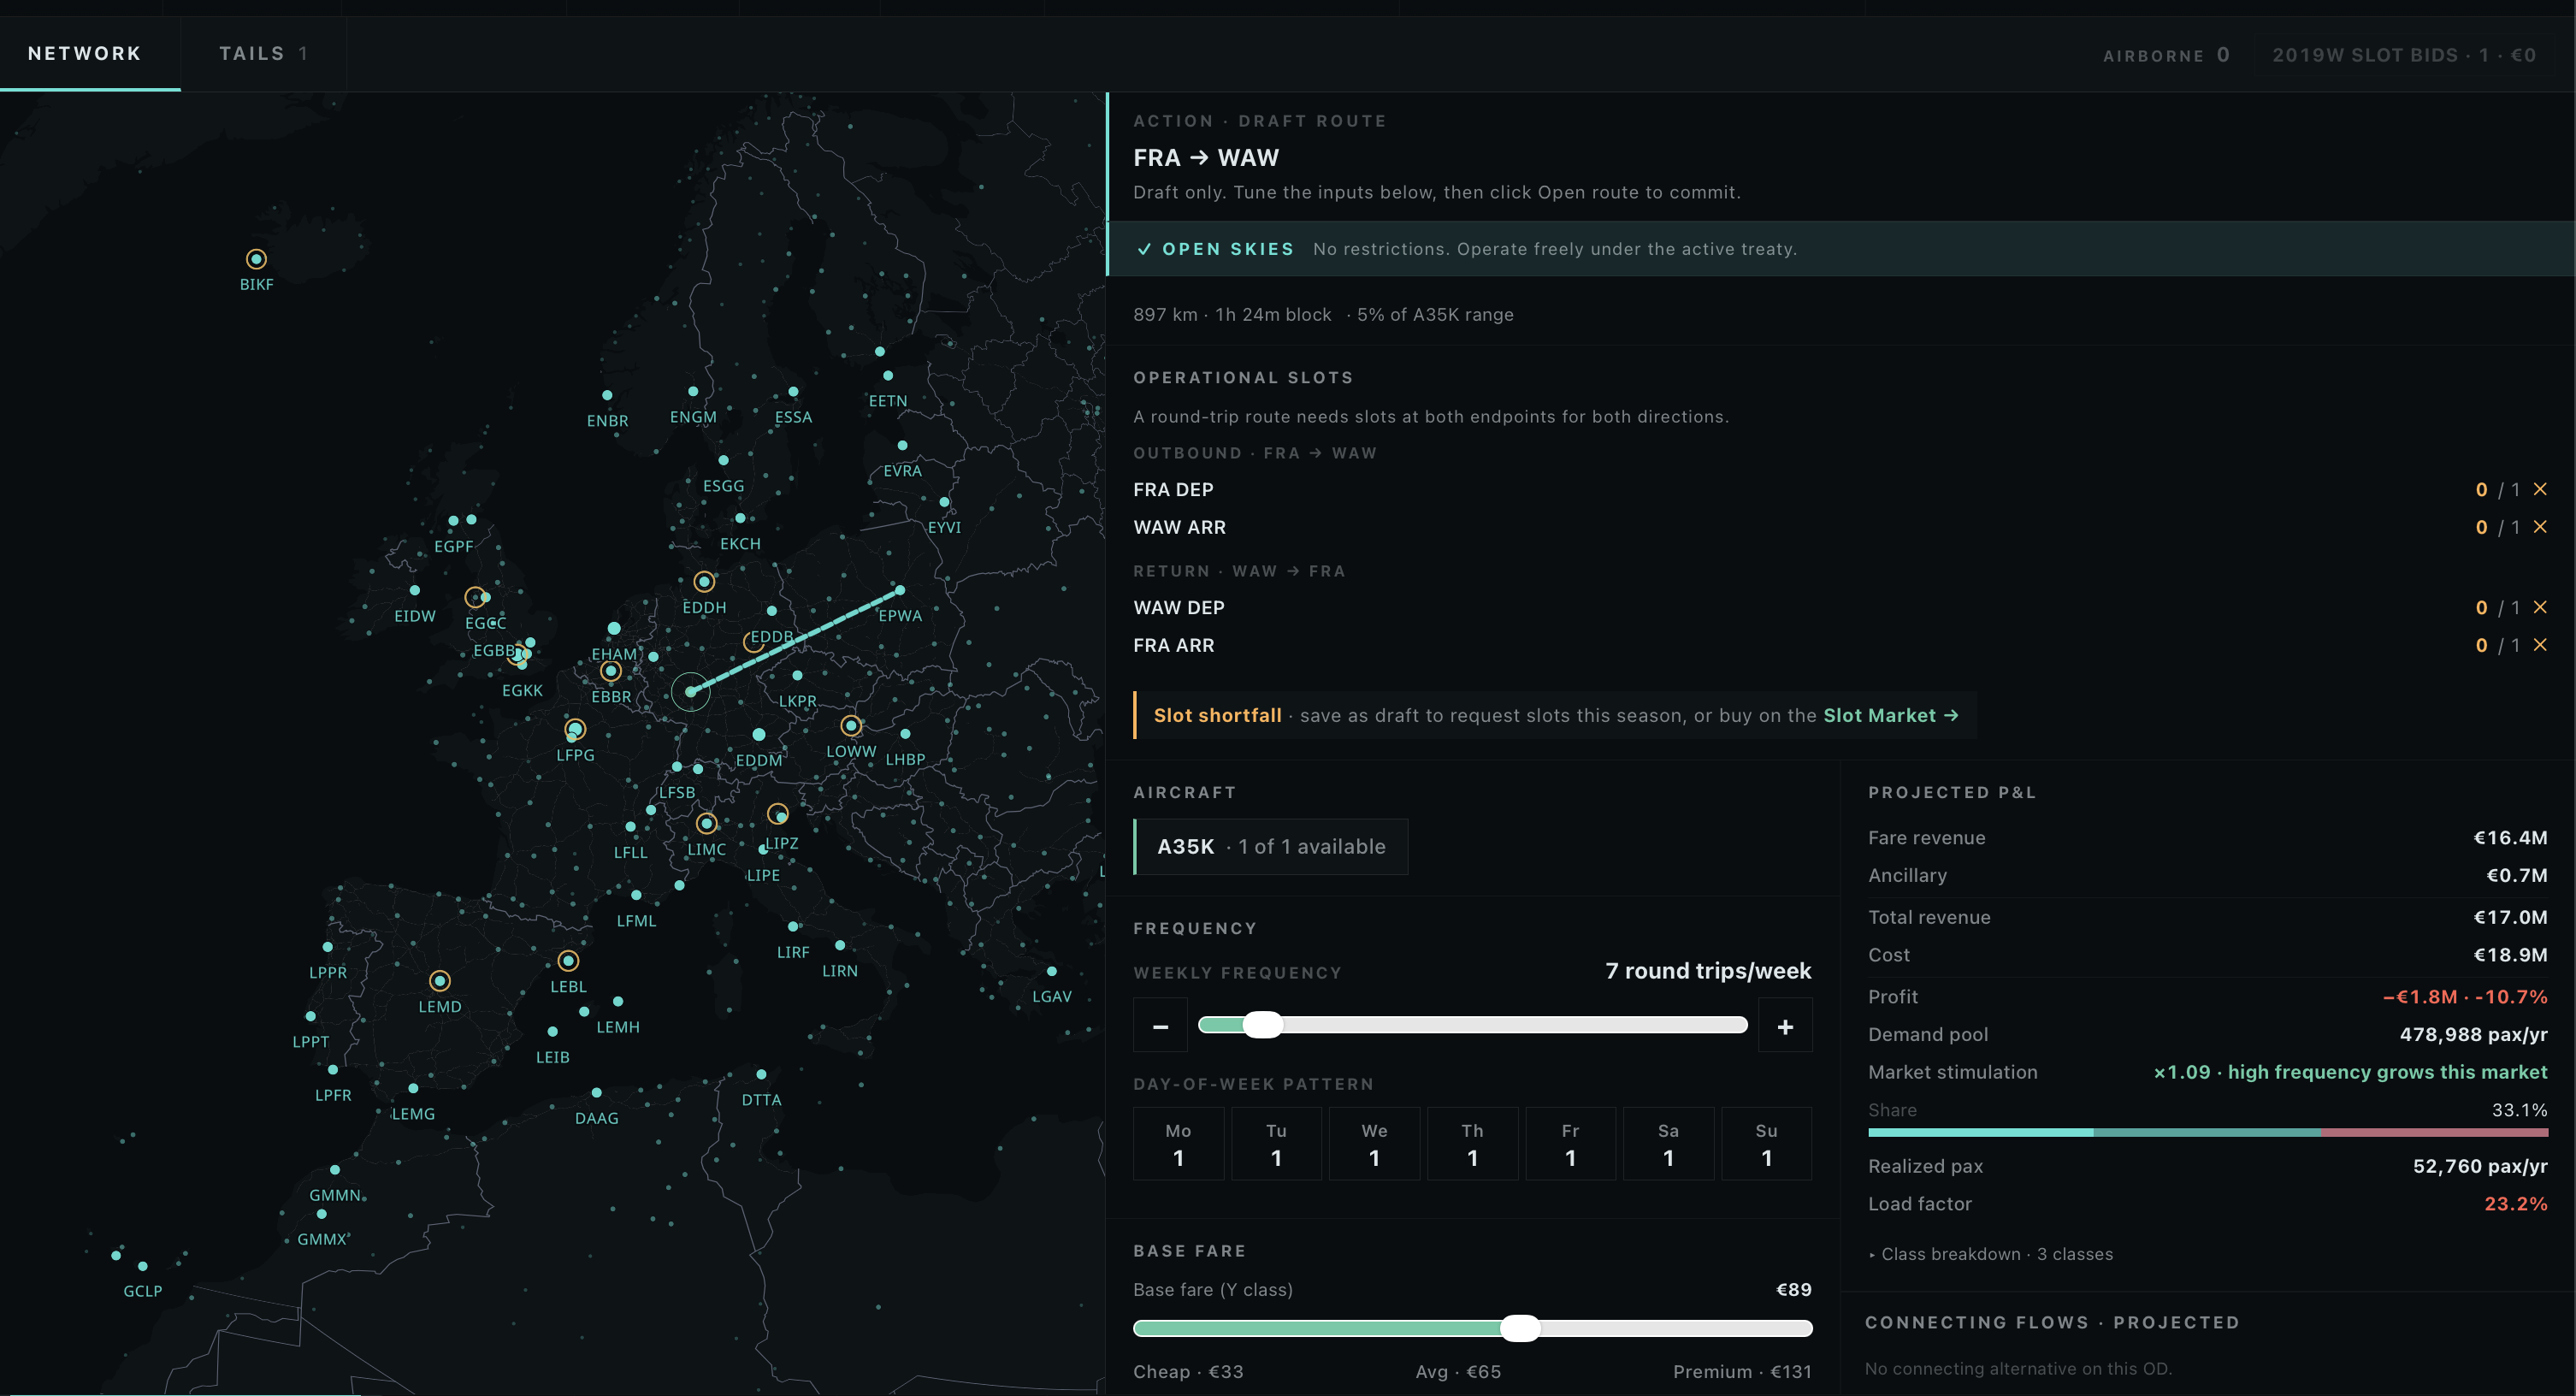The width and height of the screenshot is (2576, 1396).
Task: Decrease weekly frequency with minus button
Action: 1160,1026
